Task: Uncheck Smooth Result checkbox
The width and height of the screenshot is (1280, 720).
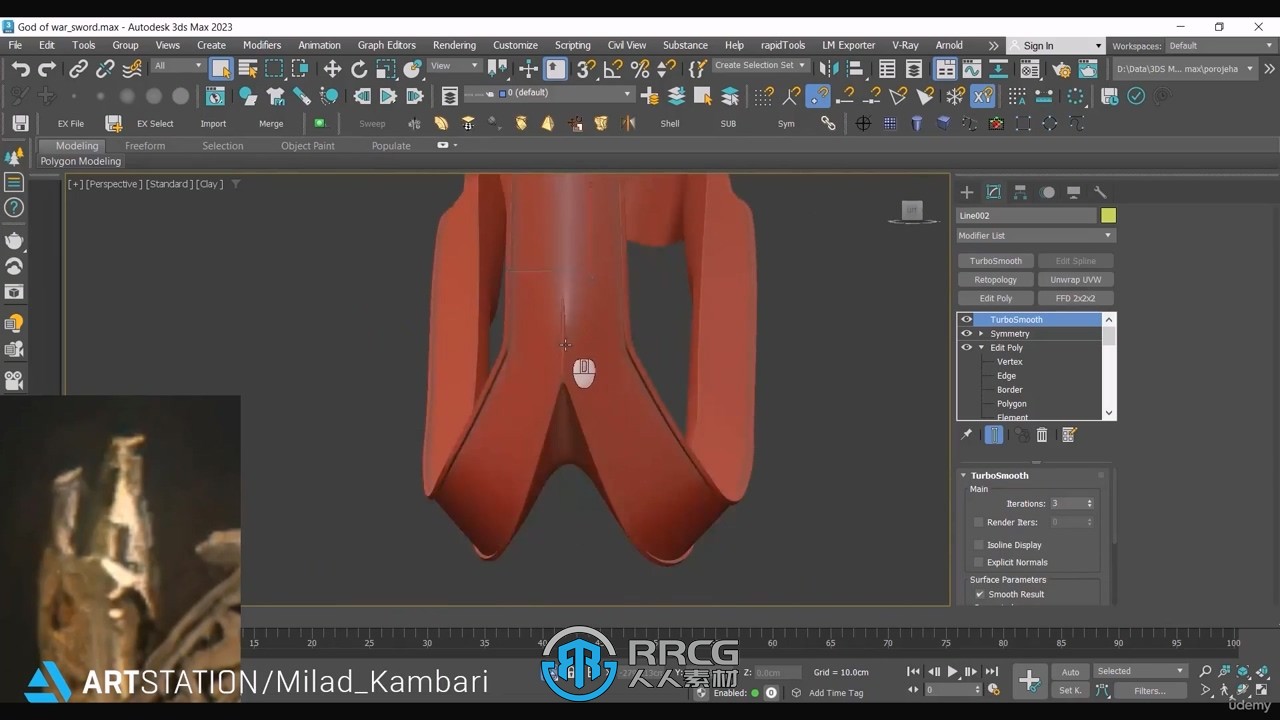Action: (980, 594)
